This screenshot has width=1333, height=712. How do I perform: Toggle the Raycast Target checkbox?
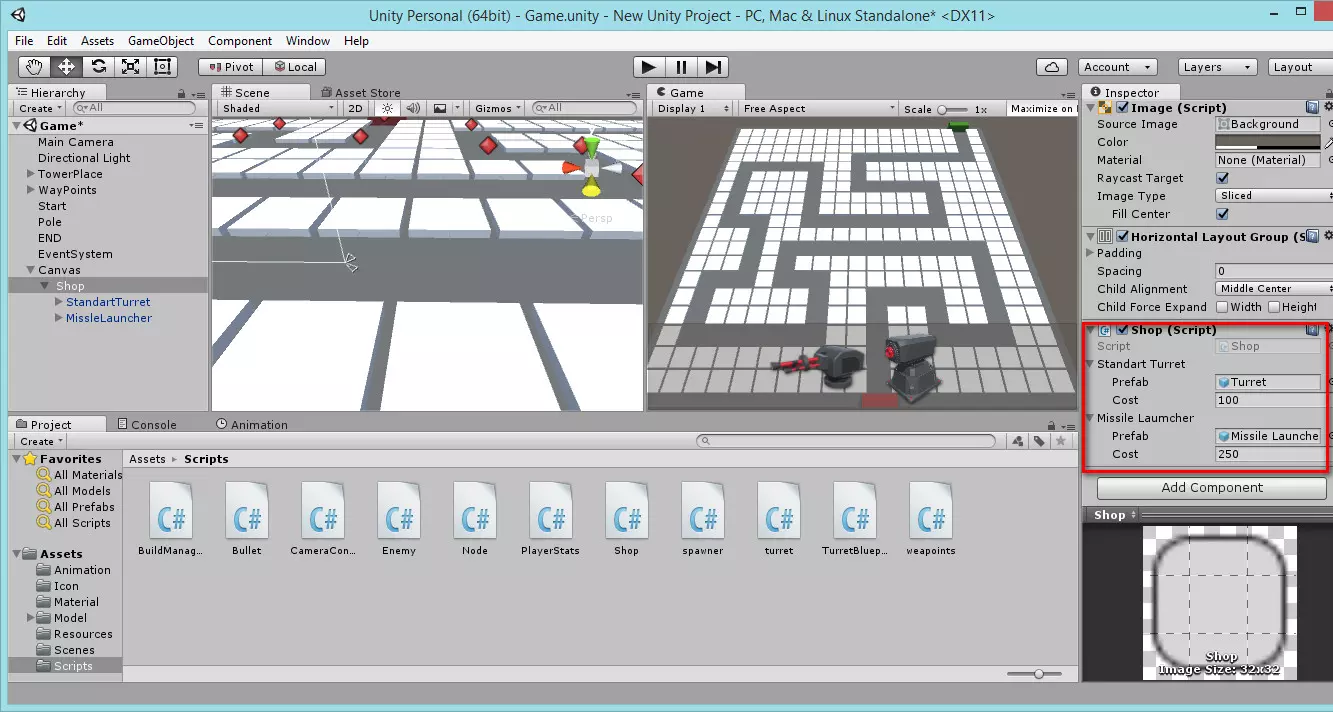point(1222,178)
